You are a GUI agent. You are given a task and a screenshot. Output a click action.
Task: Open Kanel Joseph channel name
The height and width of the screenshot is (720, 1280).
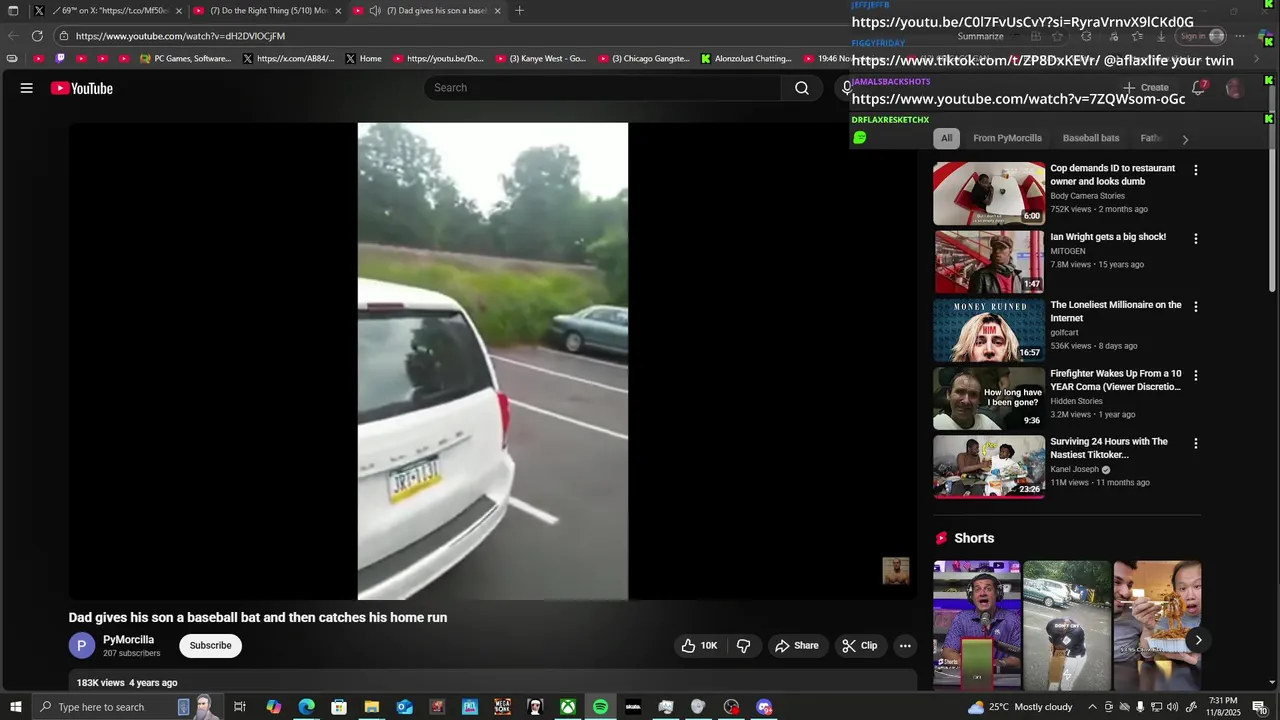[x=1074, y=469]
